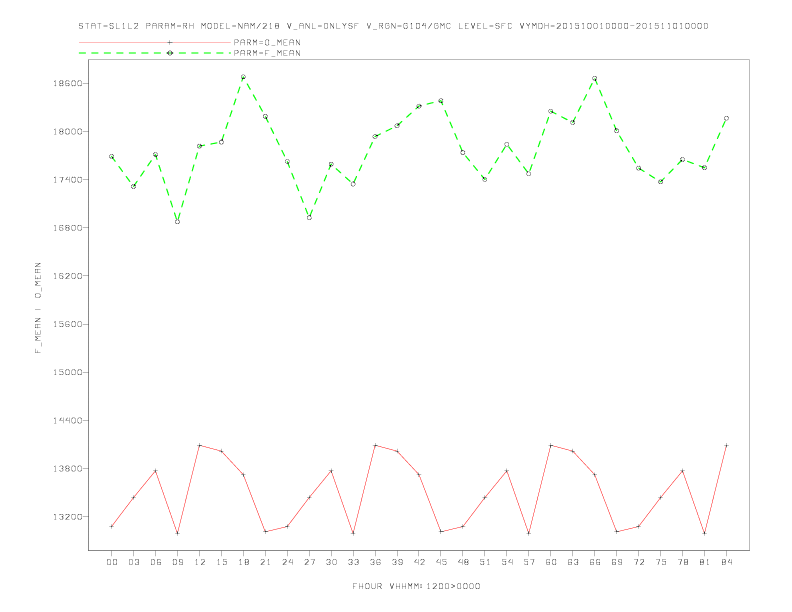Click the x-axis tick label 21
The image size is (792, 612).
[x=265, y=562]
